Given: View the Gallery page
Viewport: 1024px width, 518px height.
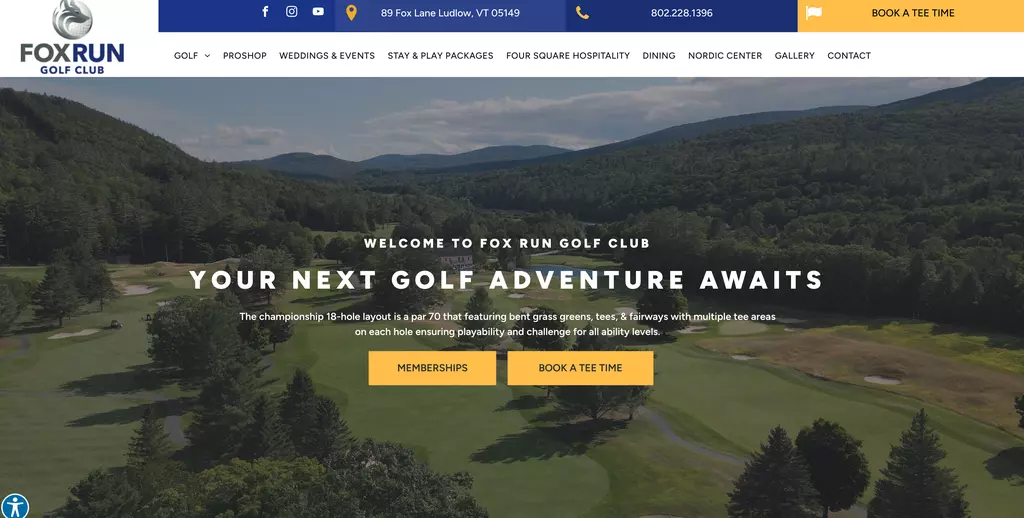Looking at the screenshot, I should click(795, 56).
